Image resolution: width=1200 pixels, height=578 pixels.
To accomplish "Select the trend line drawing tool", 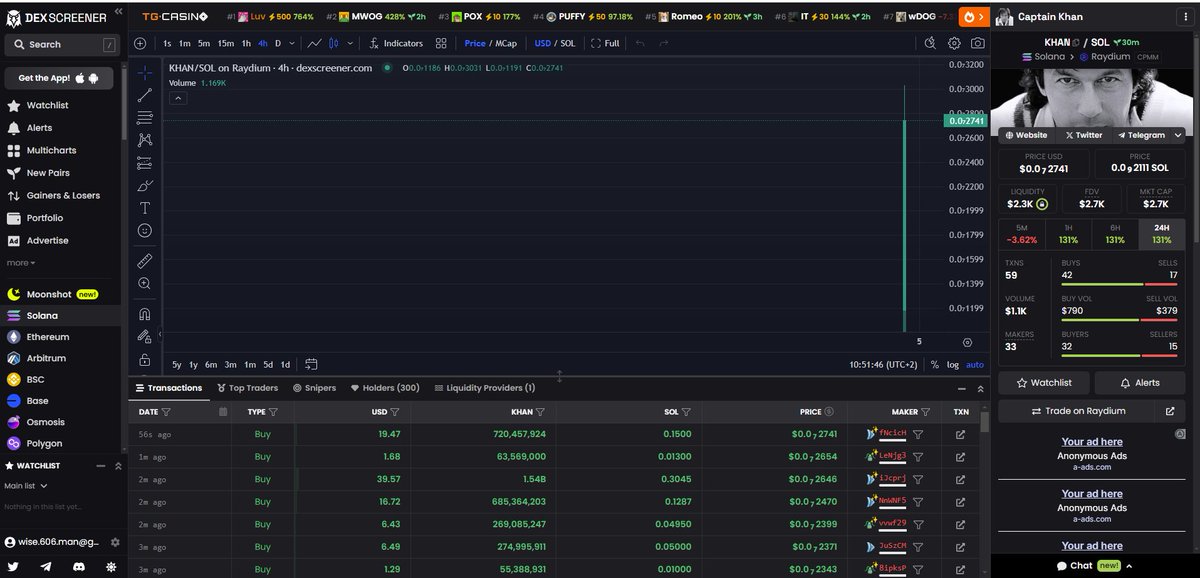I will [x=145, y=95].
